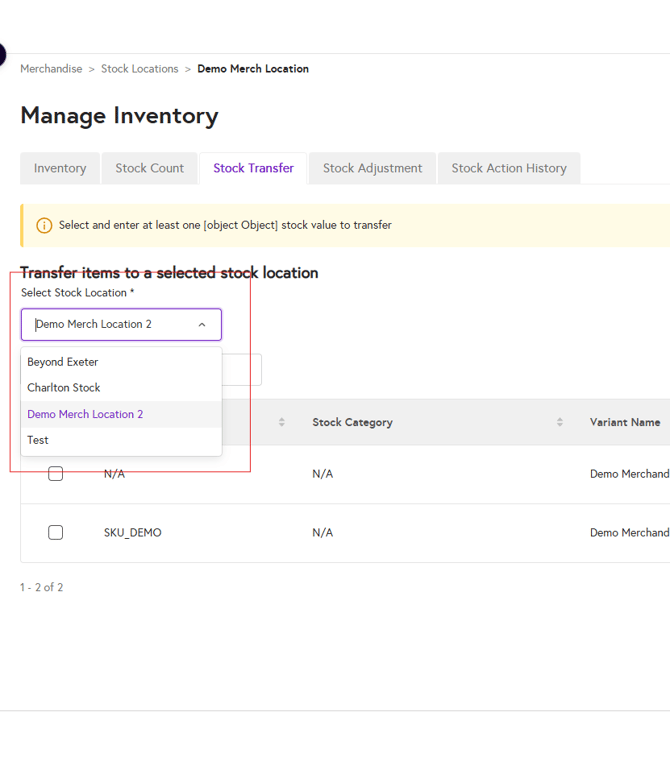670x766 pixels.
Task: Open the Stock Action History tab
Action: (508, 168)
